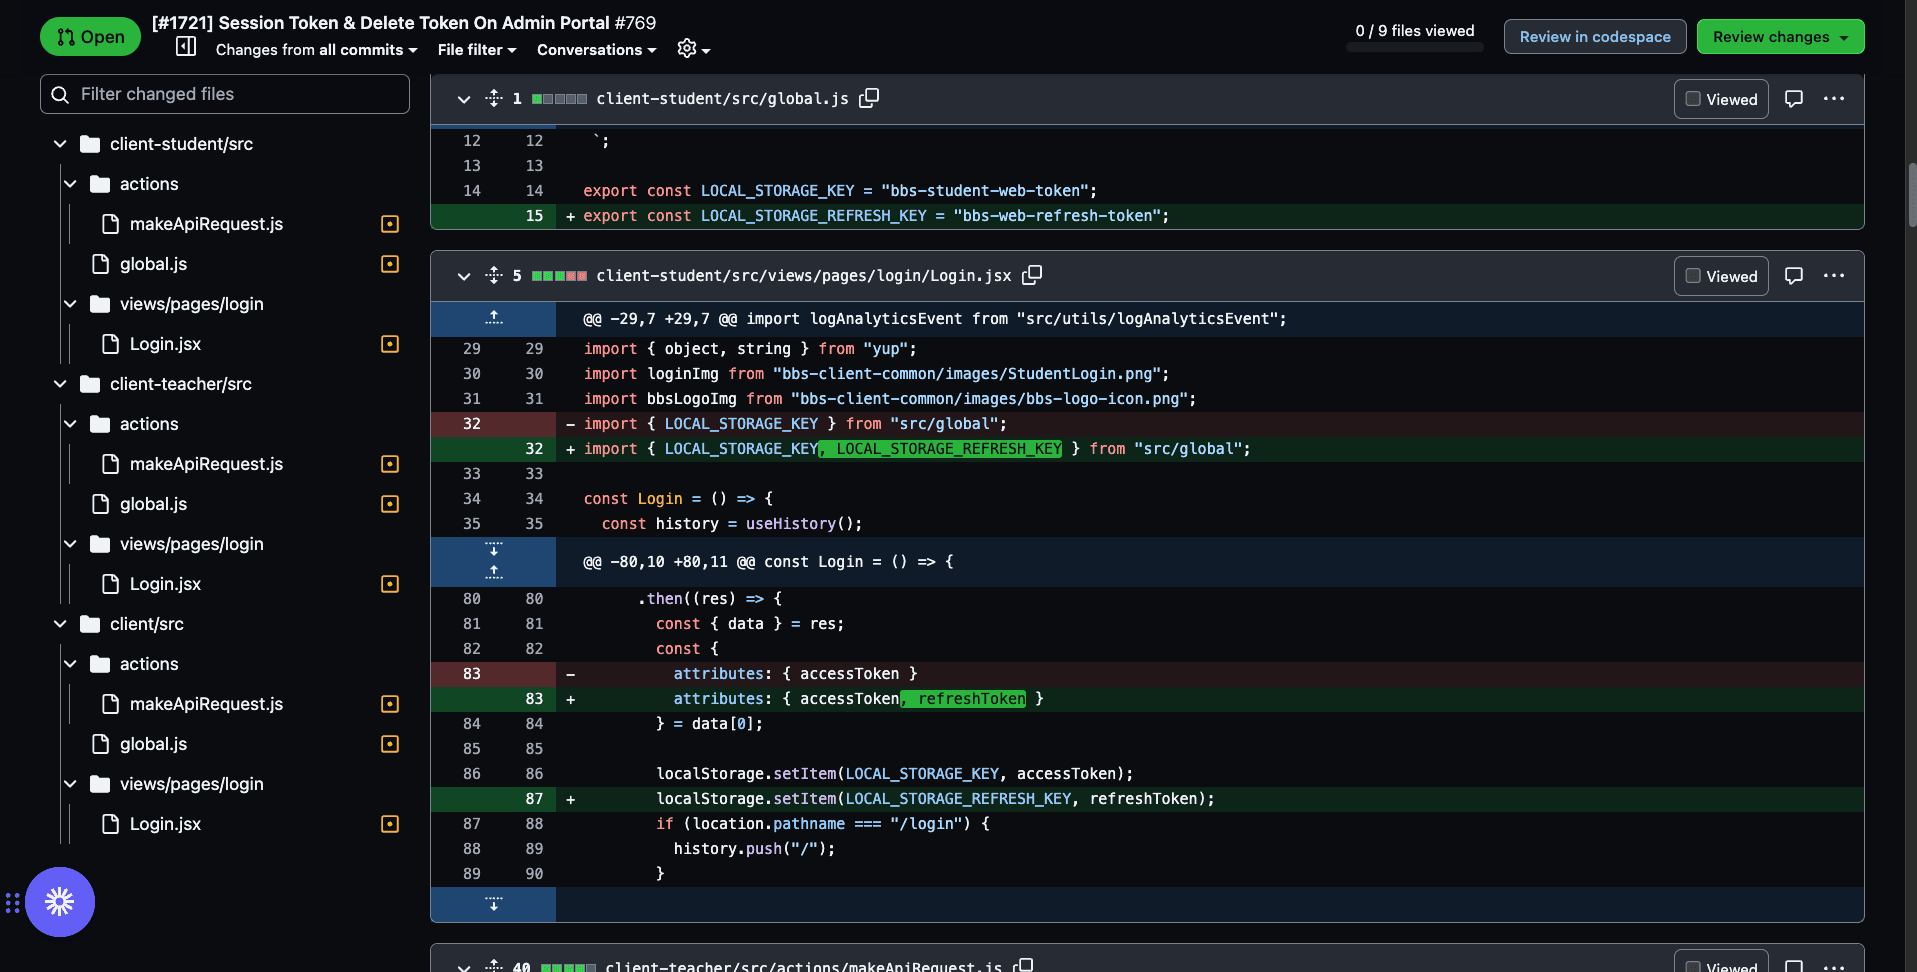Collapse actions folder under client/src
The height and width of the screenshot is (972, 1917).
70,664
